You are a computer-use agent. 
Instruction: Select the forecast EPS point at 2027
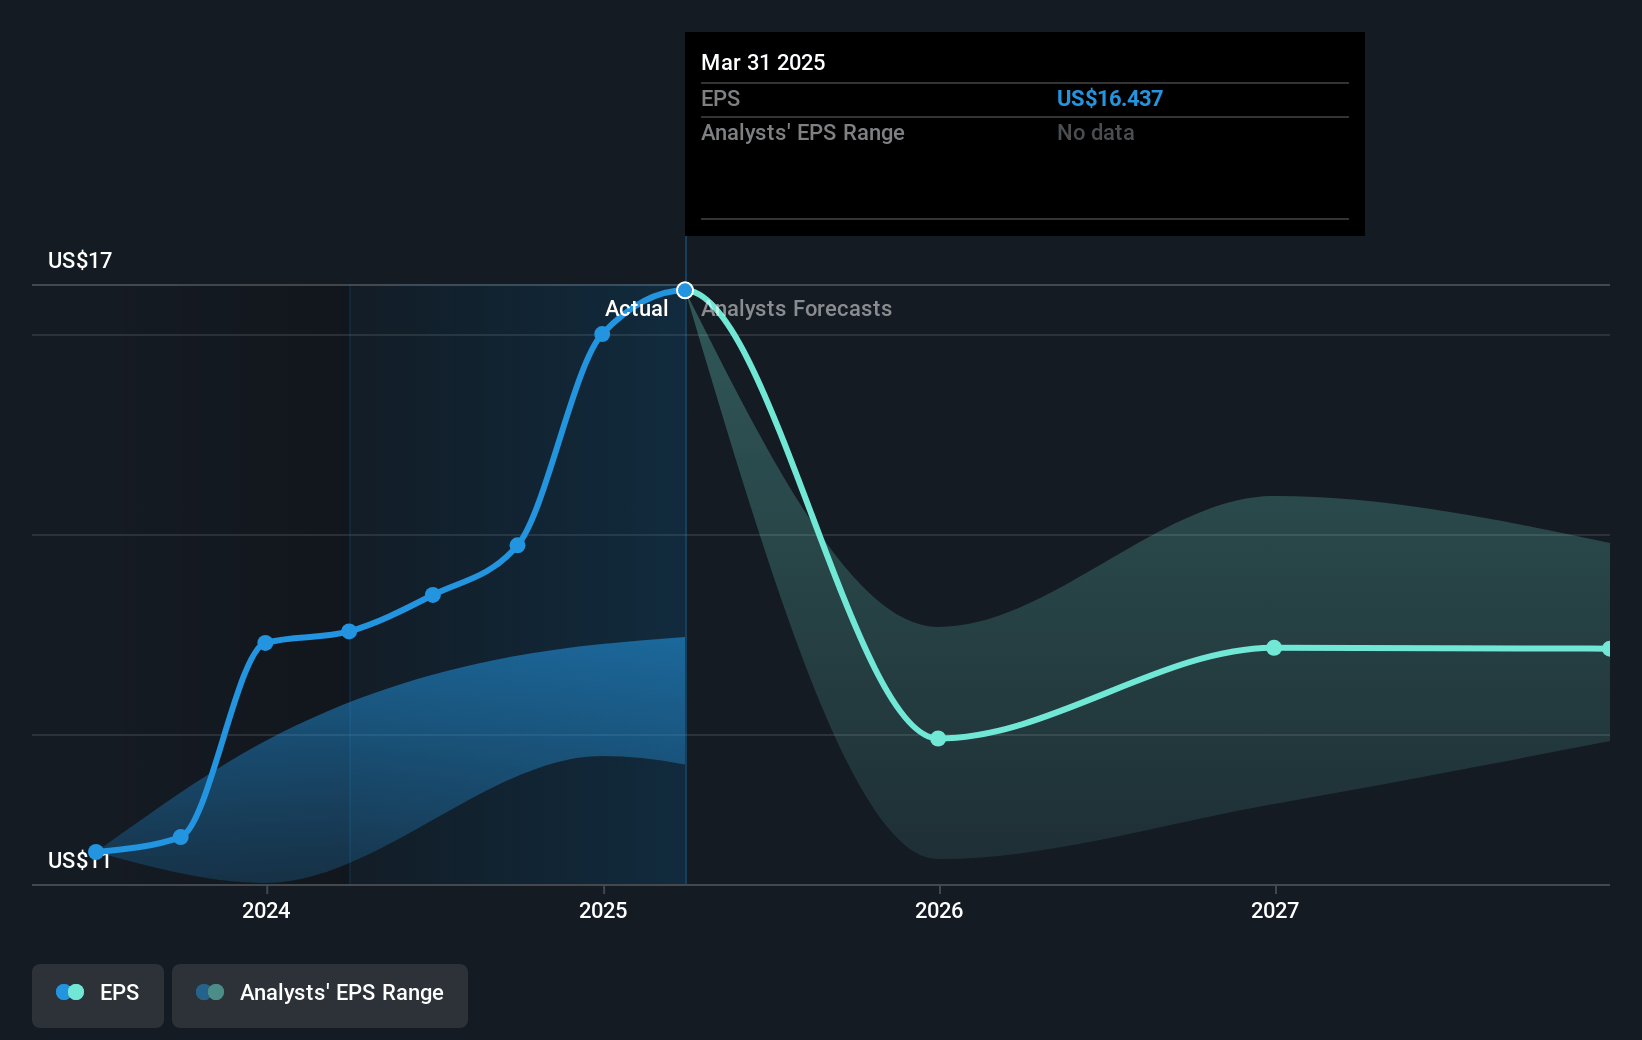[x=1274, y=648]
